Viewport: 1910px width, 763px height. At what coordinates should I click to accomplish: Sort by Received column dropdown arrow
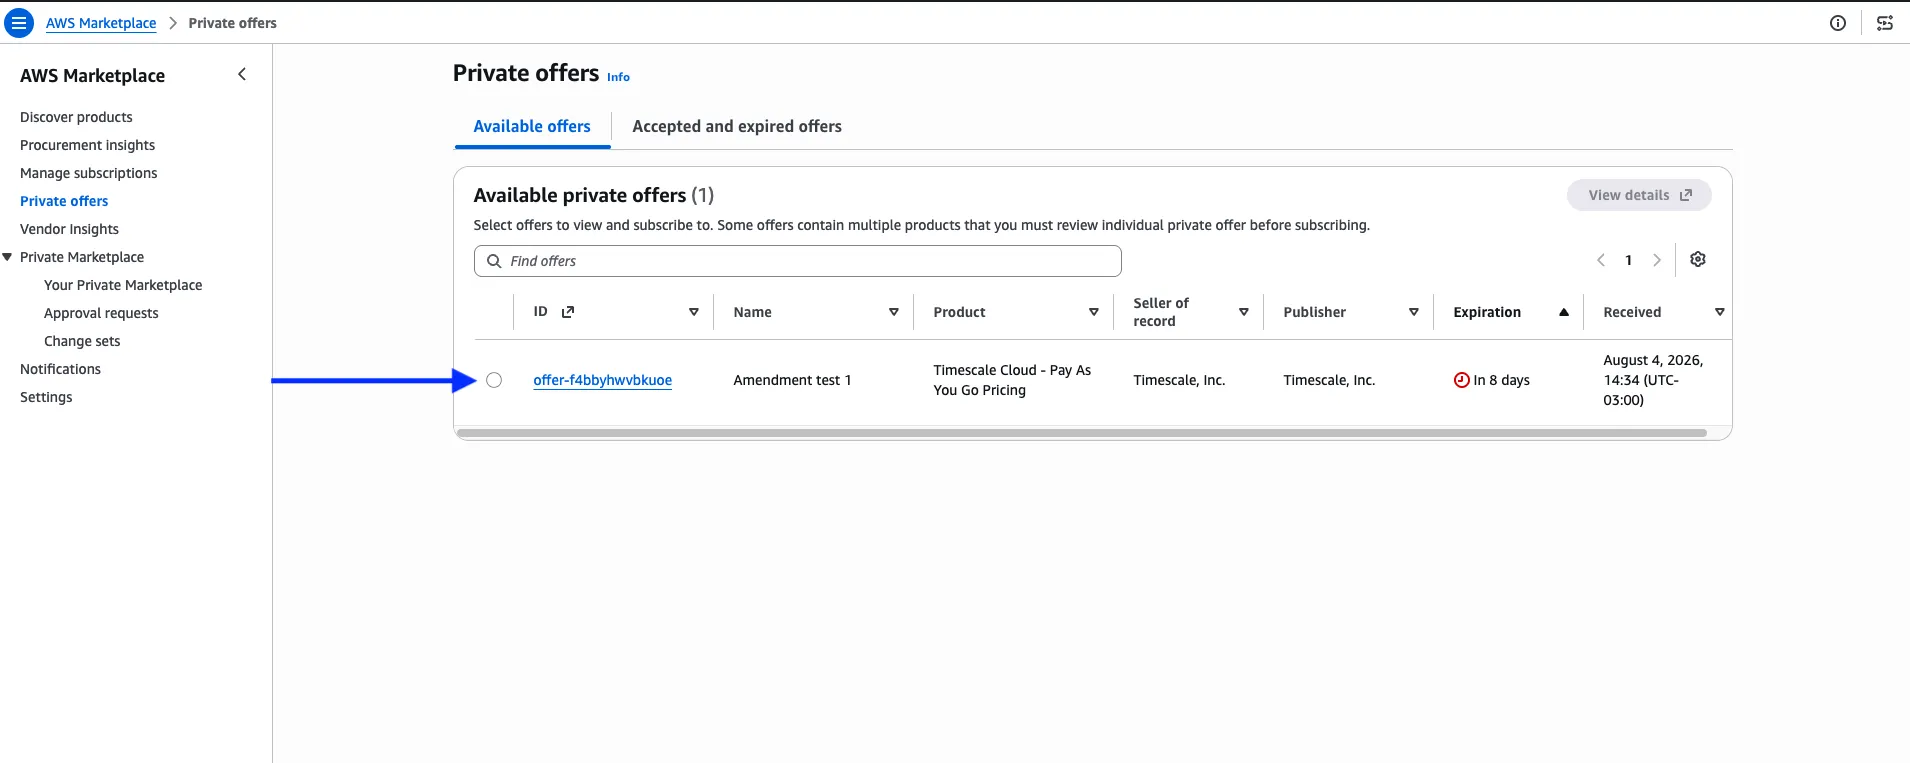coord(1720,312)
